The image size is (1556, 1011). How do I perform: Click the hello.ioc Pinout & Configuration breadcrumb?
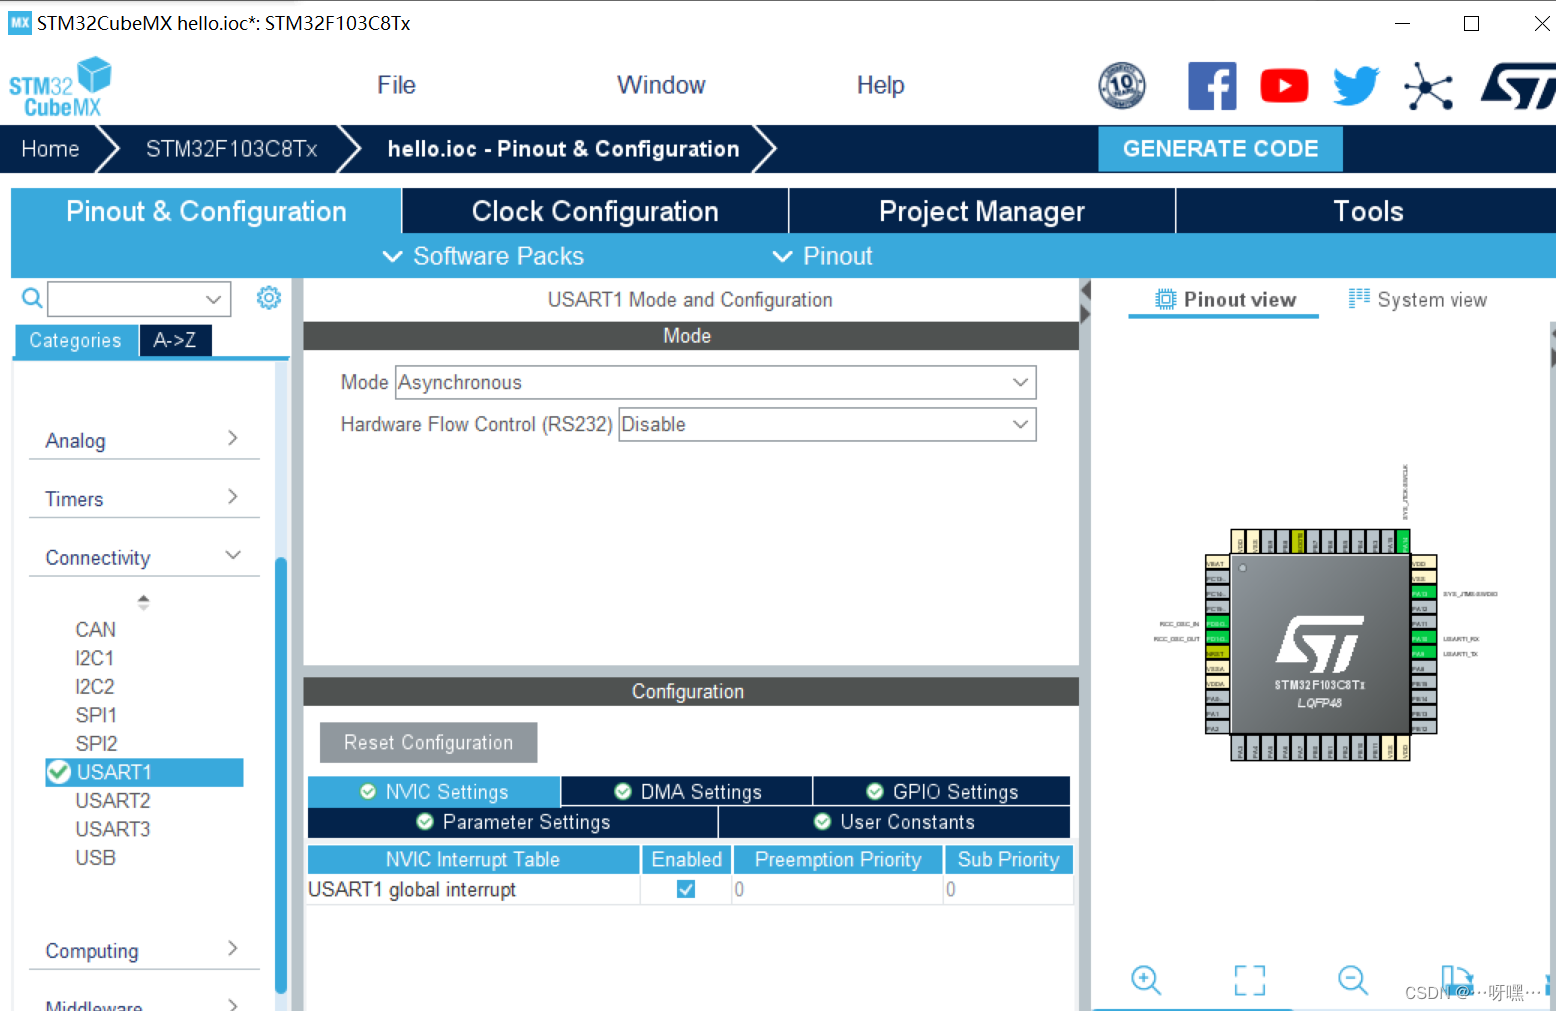[563, 149]
